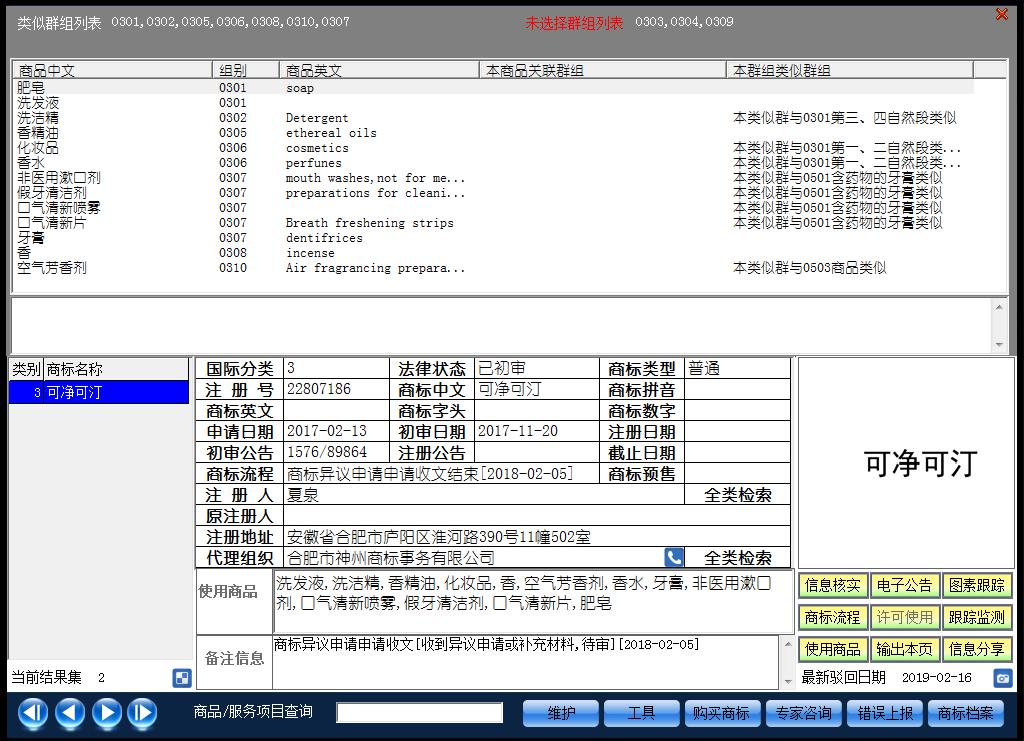Click 购买商标 to purchase a trademark

722,713
